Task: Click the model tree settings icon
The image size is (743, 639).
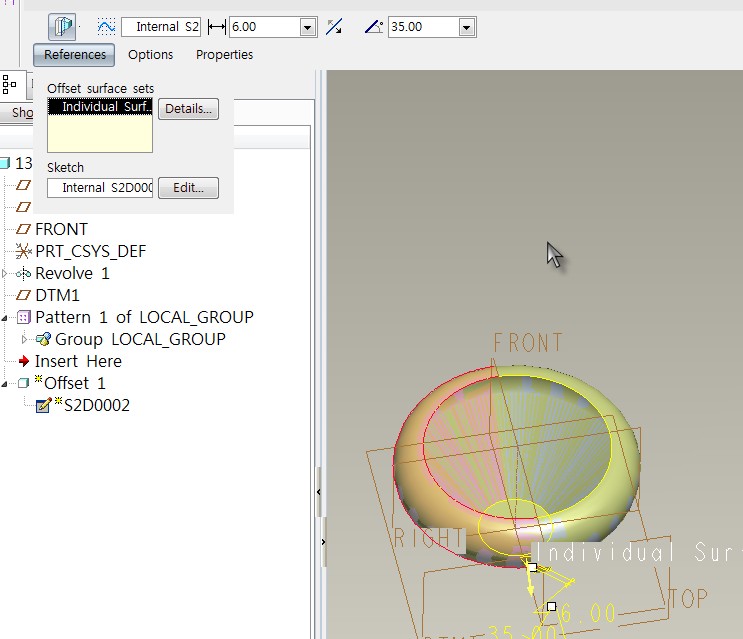Action: pos(9,85)
